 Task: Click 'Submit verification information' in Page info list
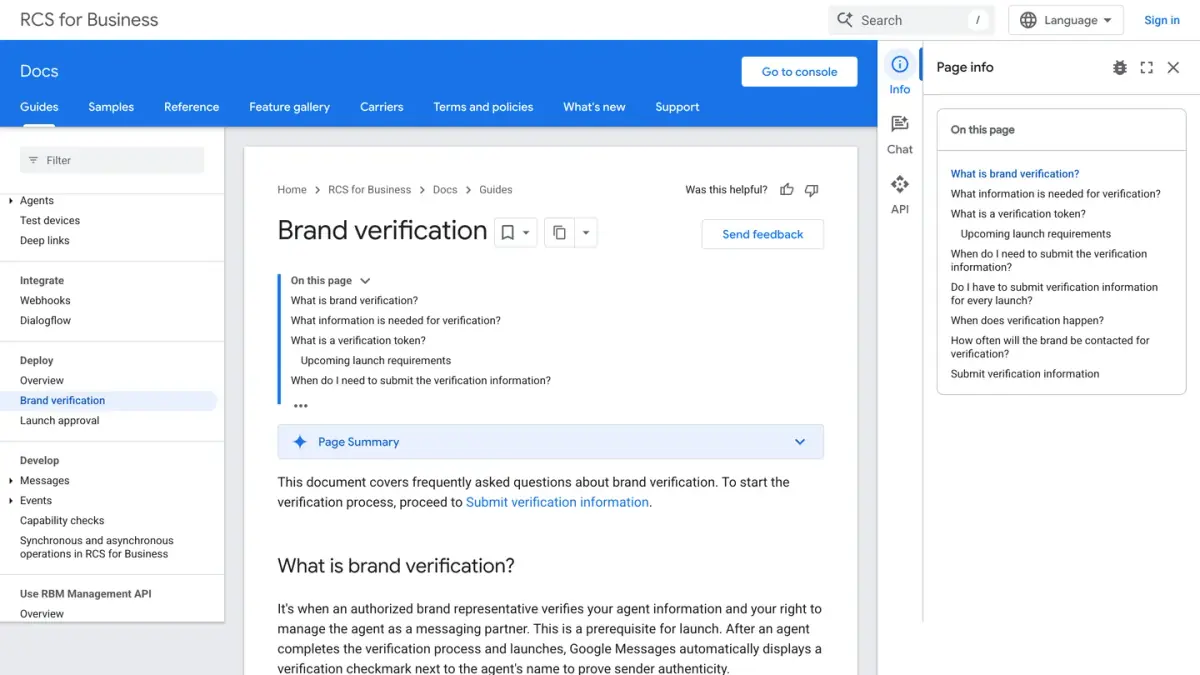1025,374
